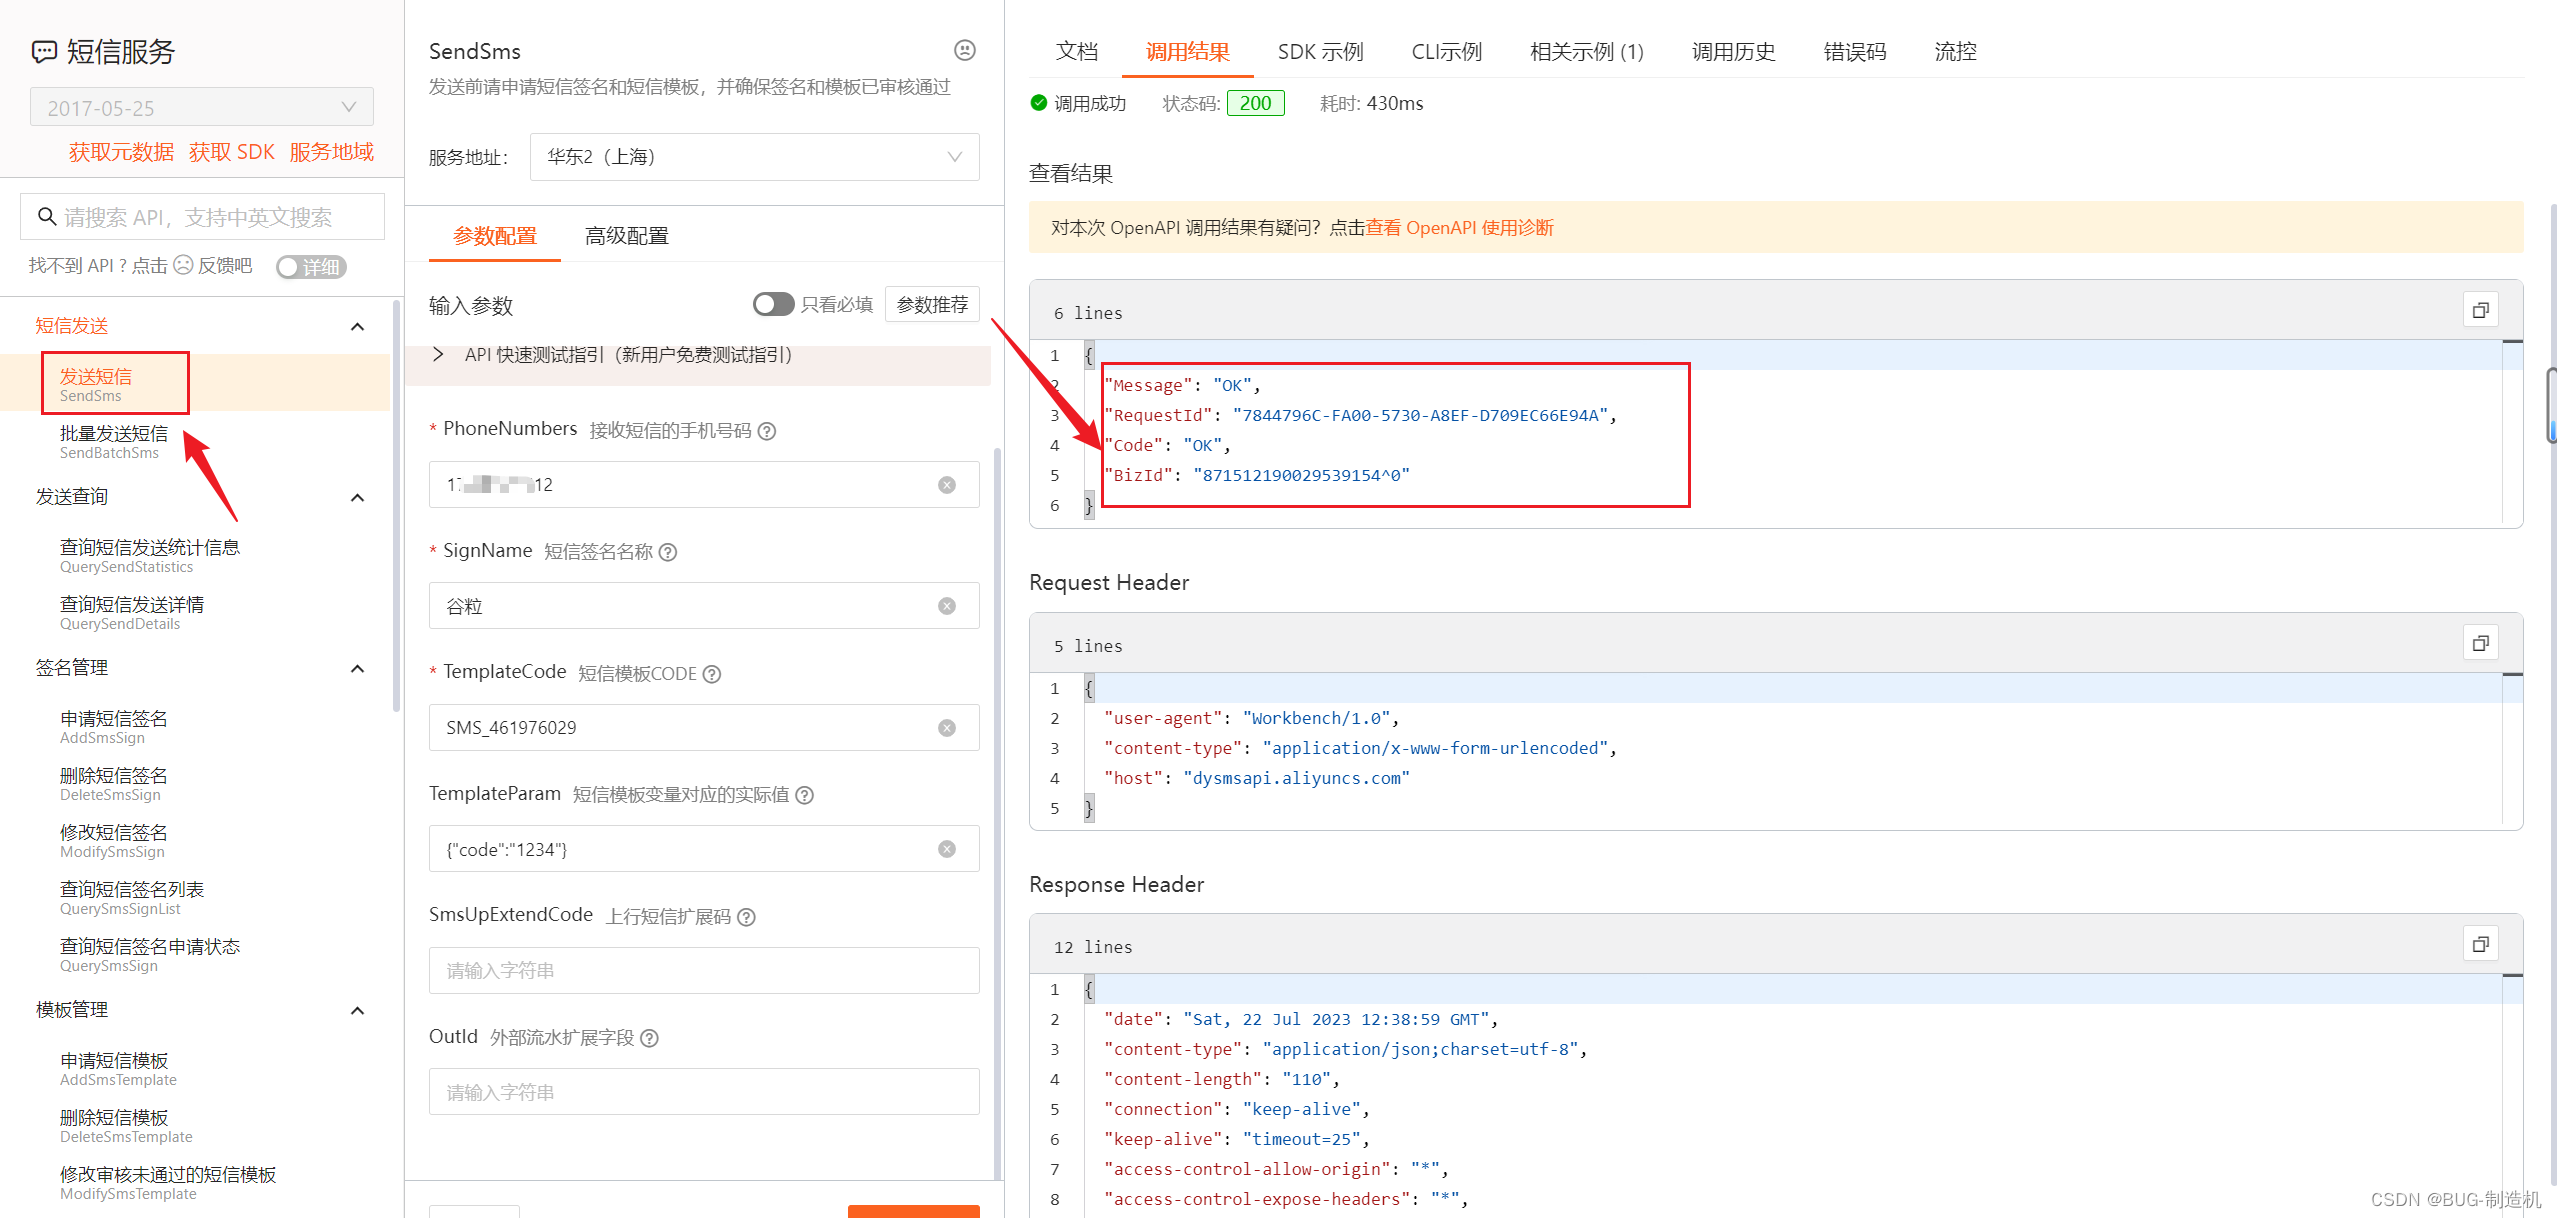The width and height of the screenshot is (2557, 1218).
Task: Open the 服务地址 region dropdown
Action: point(754,157)
